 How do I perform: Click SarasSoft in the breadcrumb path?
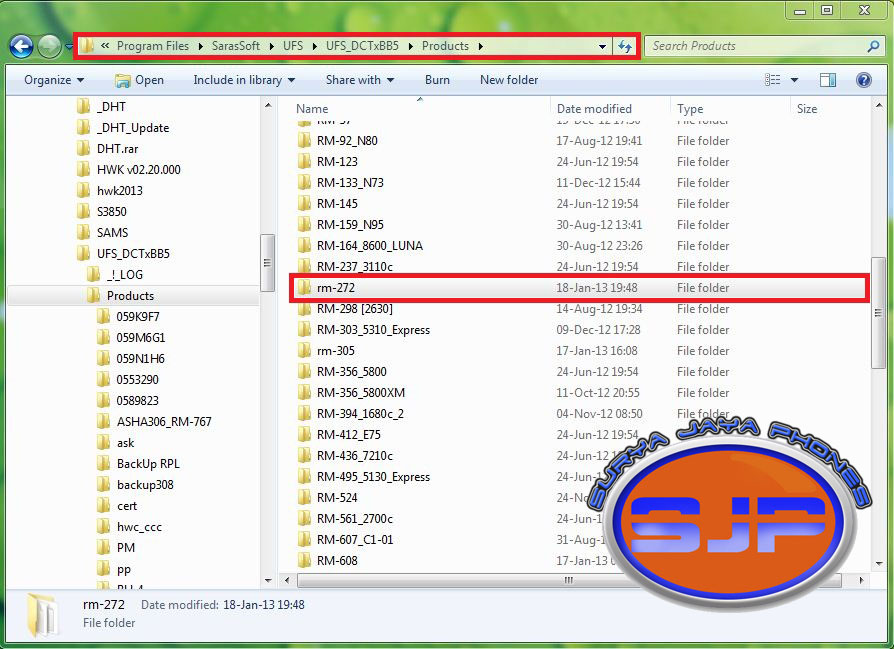[x=235, y=46]
